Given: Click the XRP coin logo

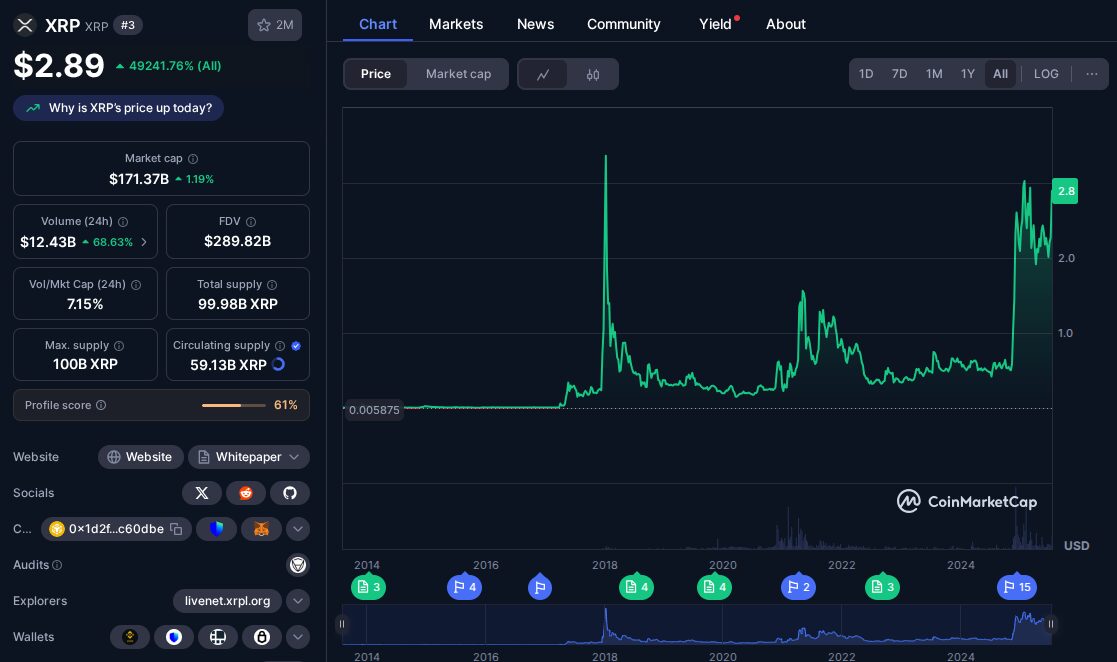Looking at the screenshot, I should 25,25.
